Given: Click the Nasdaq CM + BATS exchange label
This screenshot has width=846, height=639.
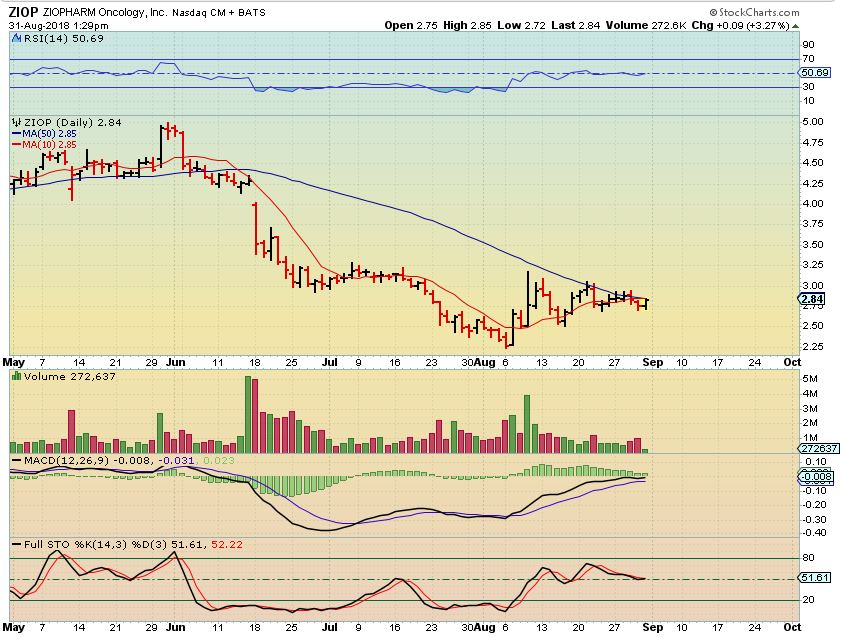Looking at the screenshot, I should click(x=219, y=12).
